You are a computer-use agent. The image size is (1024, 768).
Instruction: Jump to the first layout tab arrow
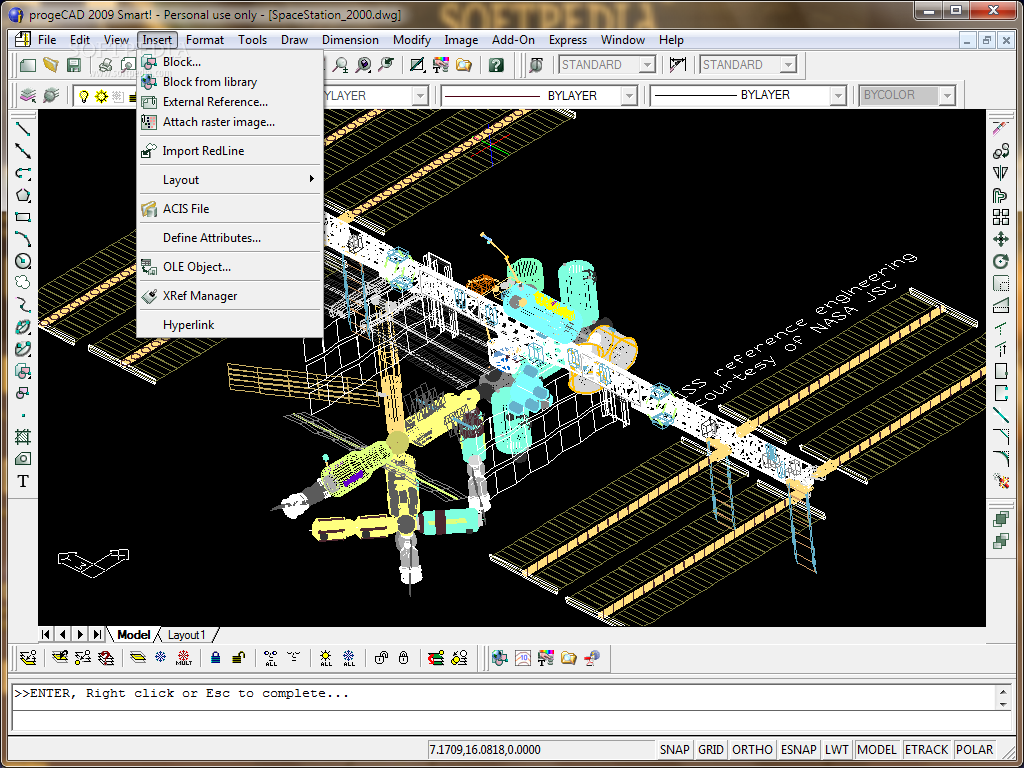click(x=45, y=634)
